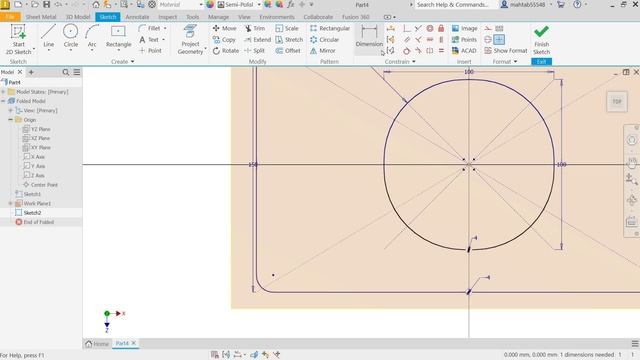
Task: Collapse the Folded Model node
Action: (x=4, y=101)
